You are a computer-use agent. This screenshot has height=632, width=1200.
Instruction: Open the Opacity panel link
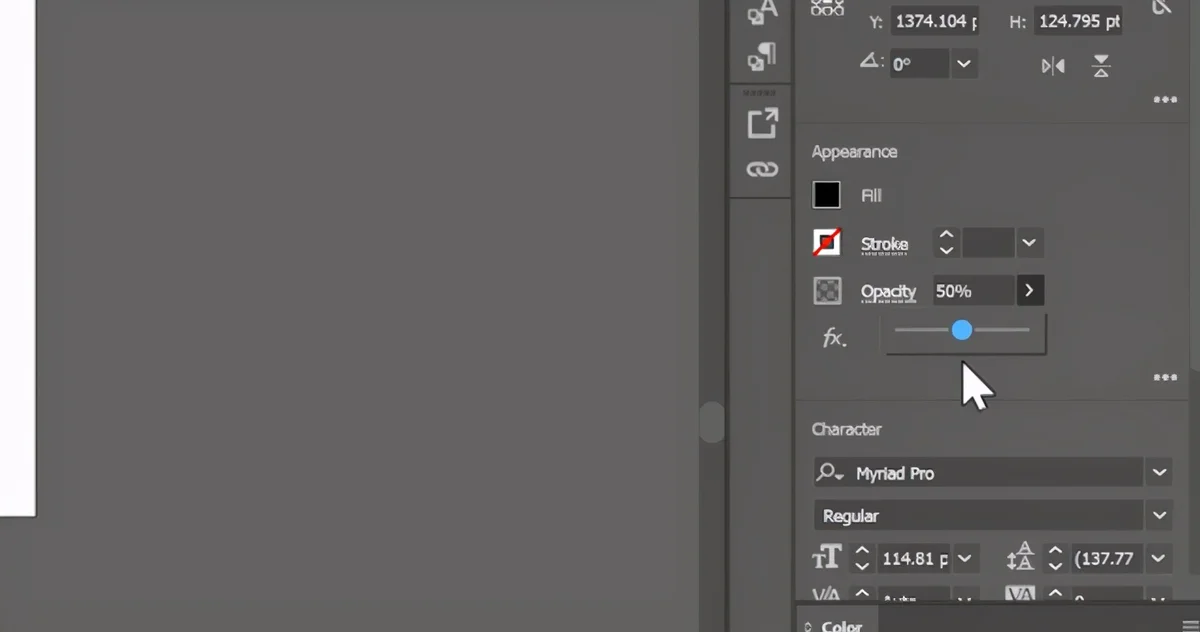[x=888, y=292]
